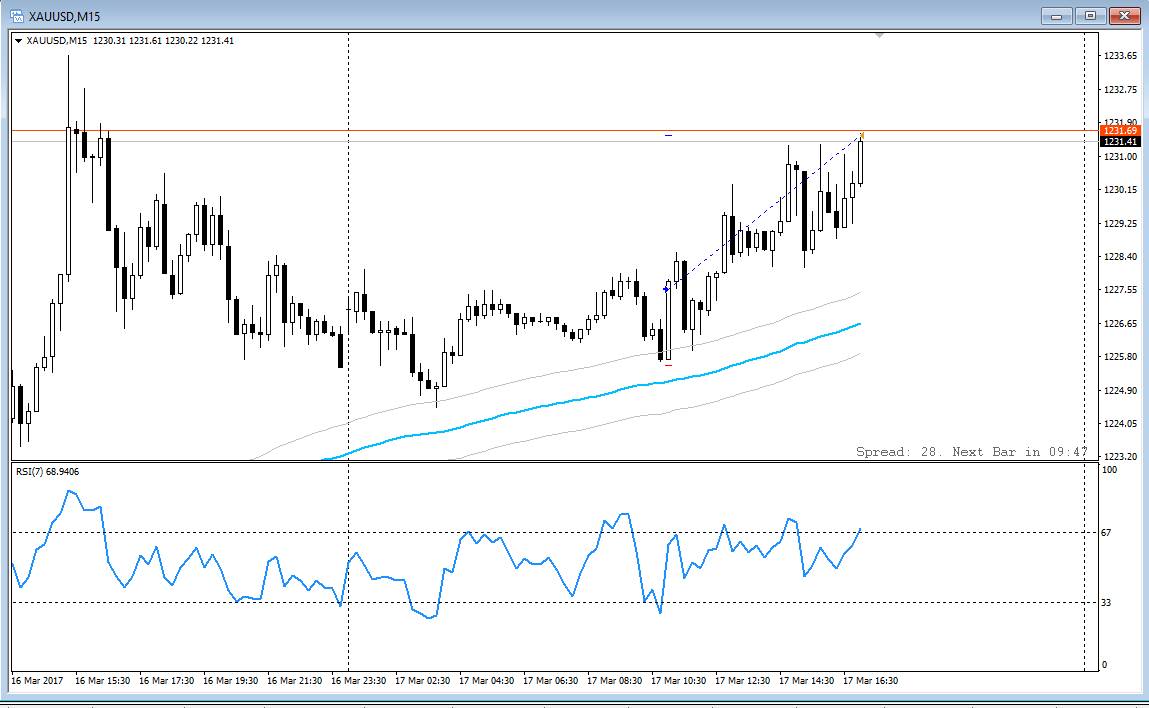Image resolution: width=1149 pixels, height=708 pixels.
Task: Click the 16 Mar 2017 time axis label
Action: (37, 681)
